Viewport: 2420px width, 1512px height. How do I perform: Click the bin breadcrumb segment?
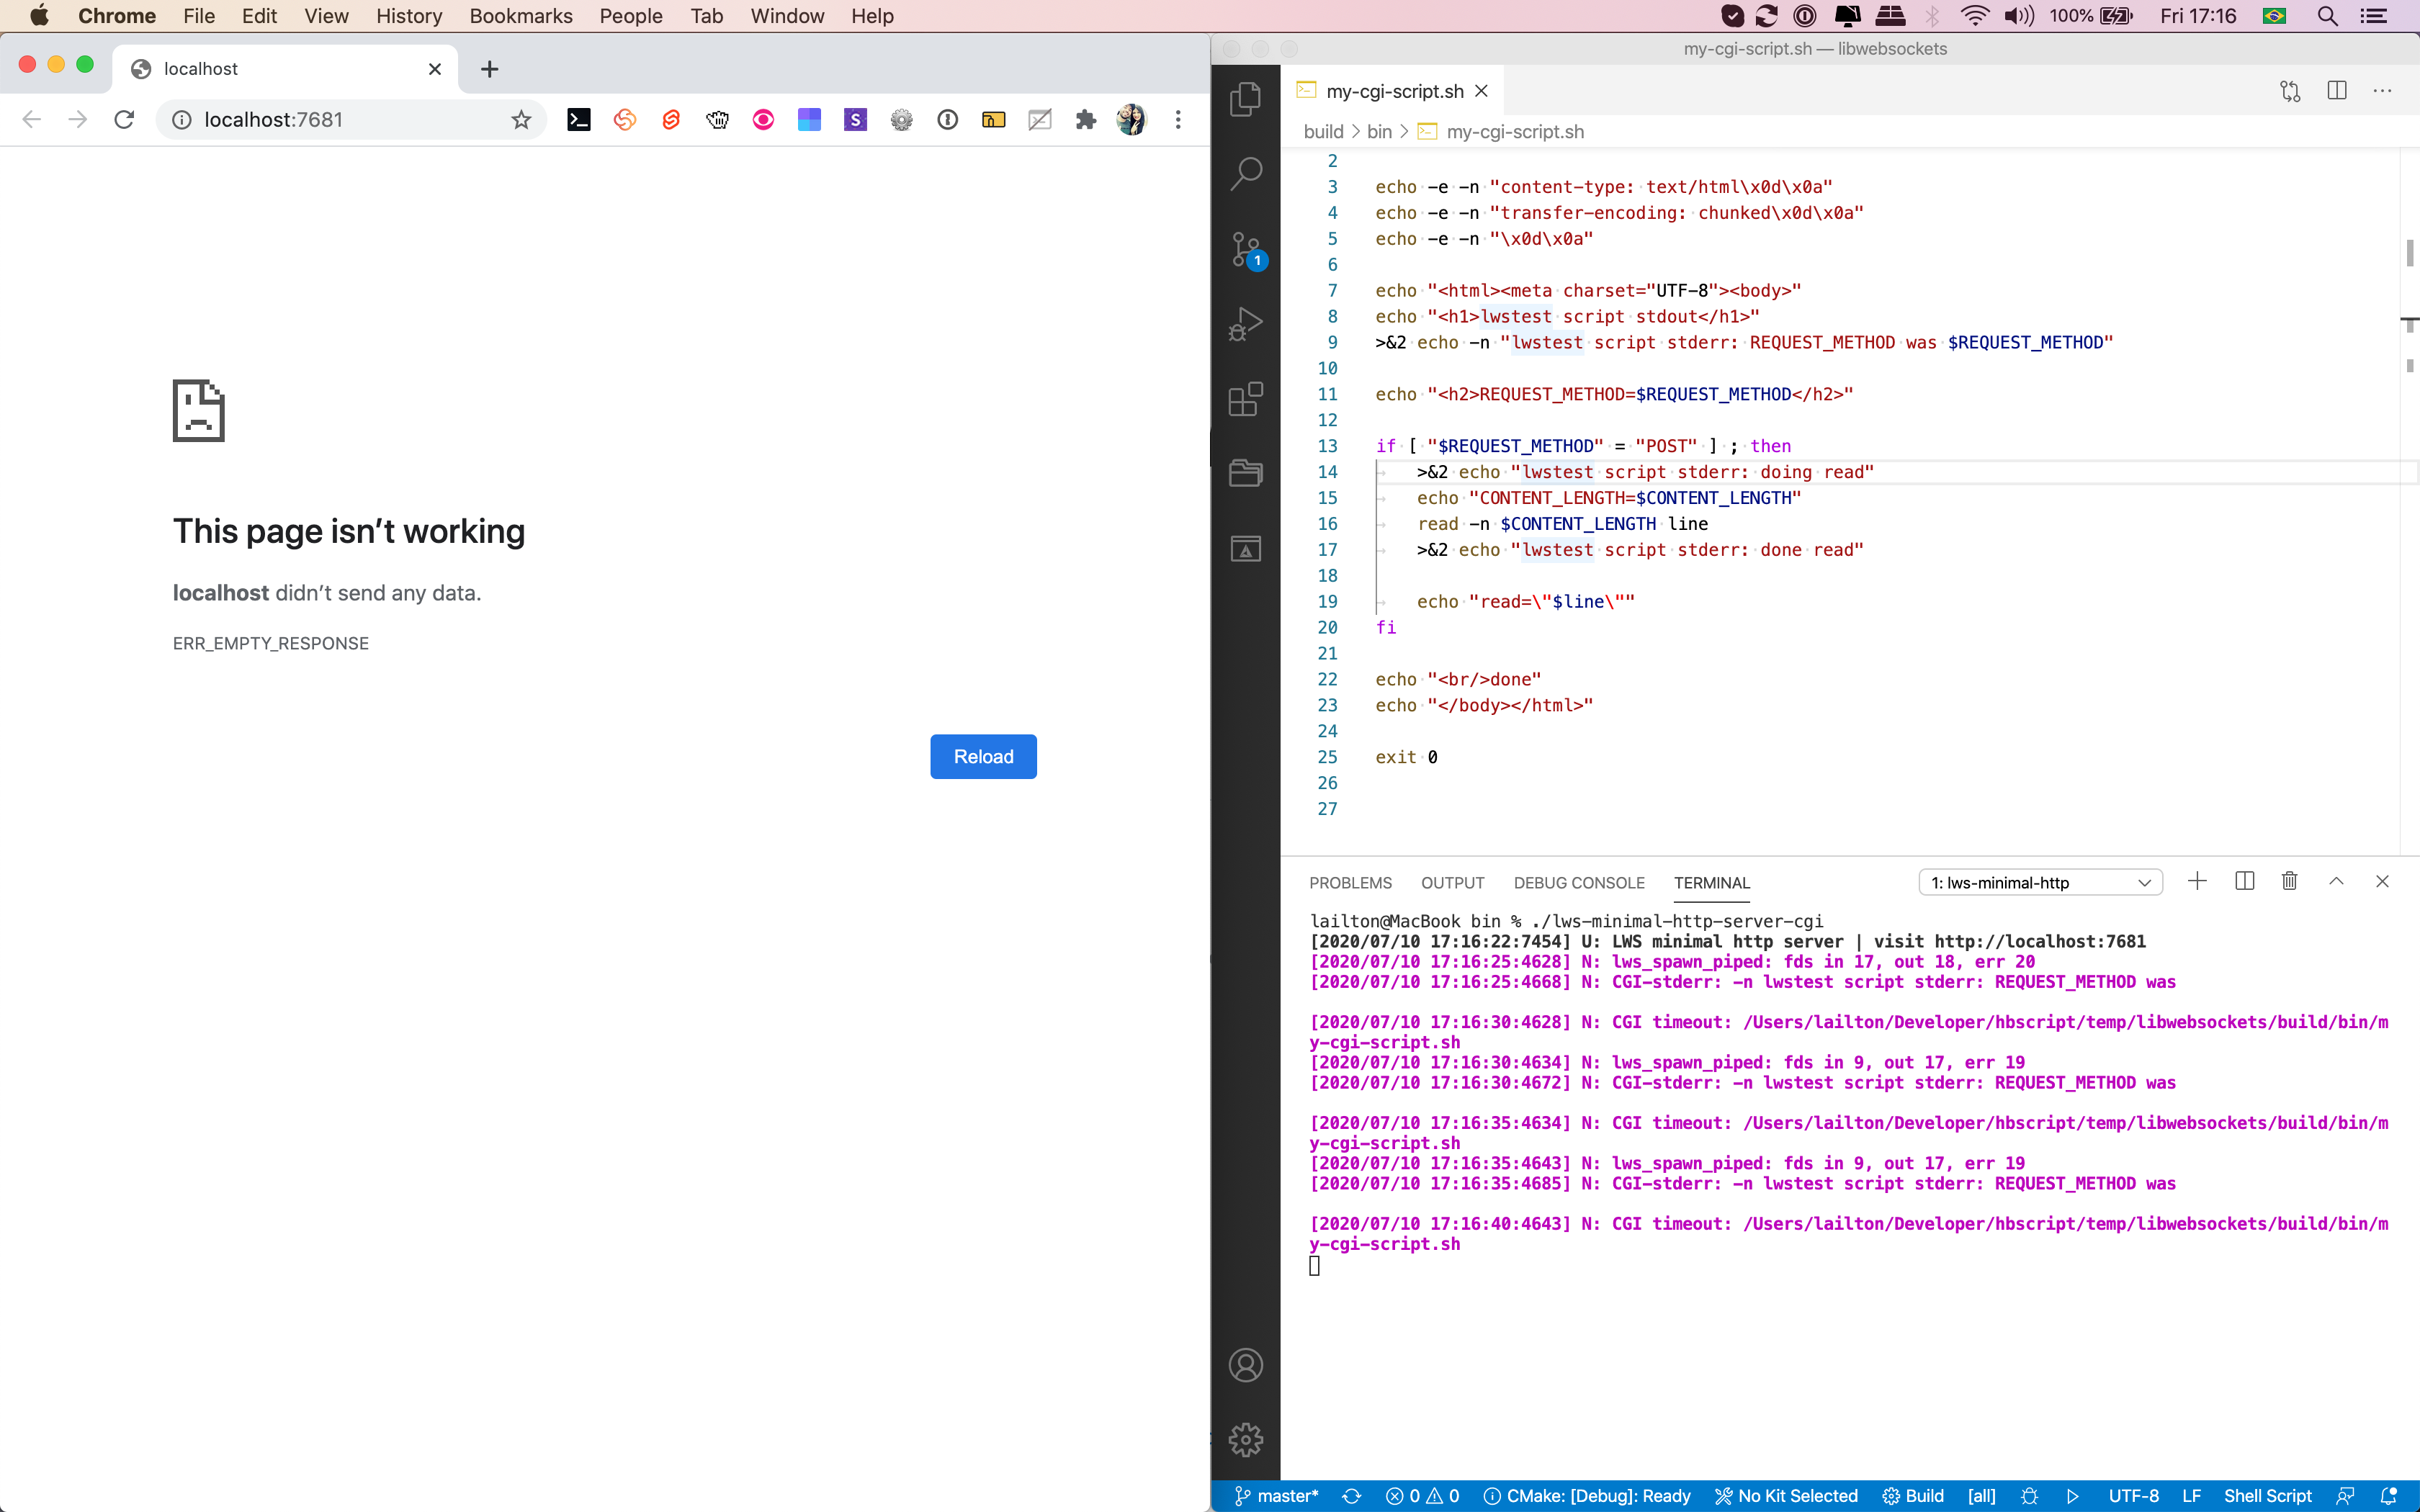pyautogui.click(x=1379, y=132)
